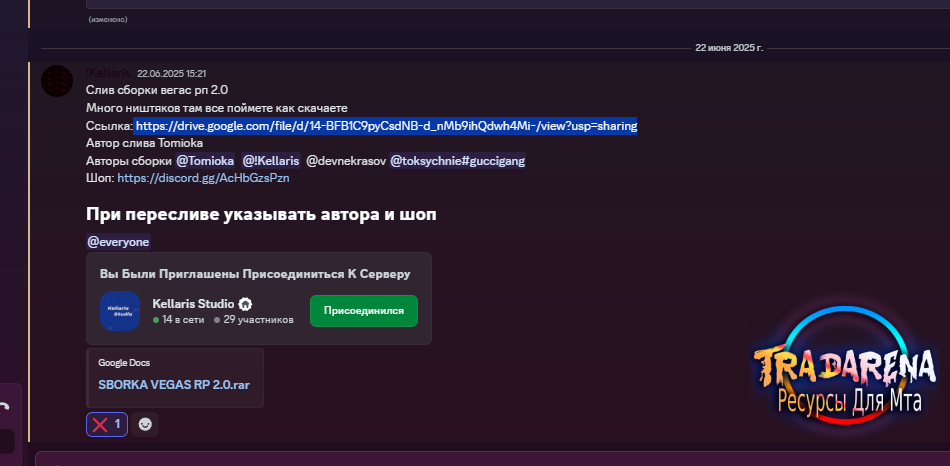Open the add reaction smiley icon
The height and width of the screenshot is (466, 950).
[x=146, y=424]
